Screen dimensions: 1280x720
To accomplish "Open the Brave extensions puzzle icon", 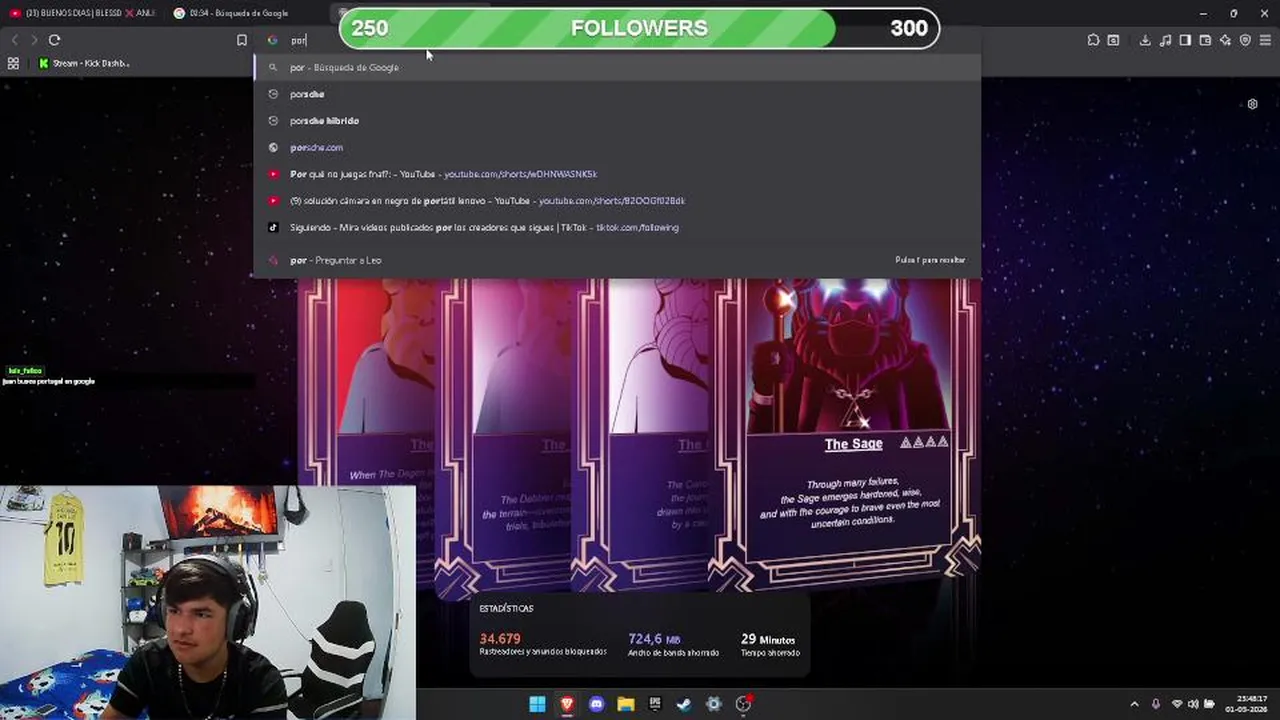I will tap(1093, 40).
